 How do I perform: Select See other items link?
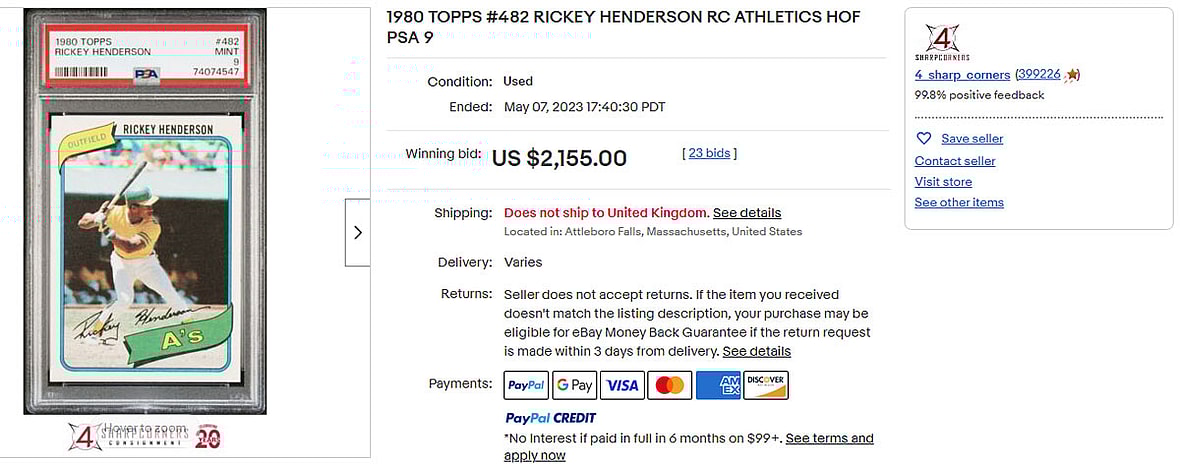click(x=959, y=202)
